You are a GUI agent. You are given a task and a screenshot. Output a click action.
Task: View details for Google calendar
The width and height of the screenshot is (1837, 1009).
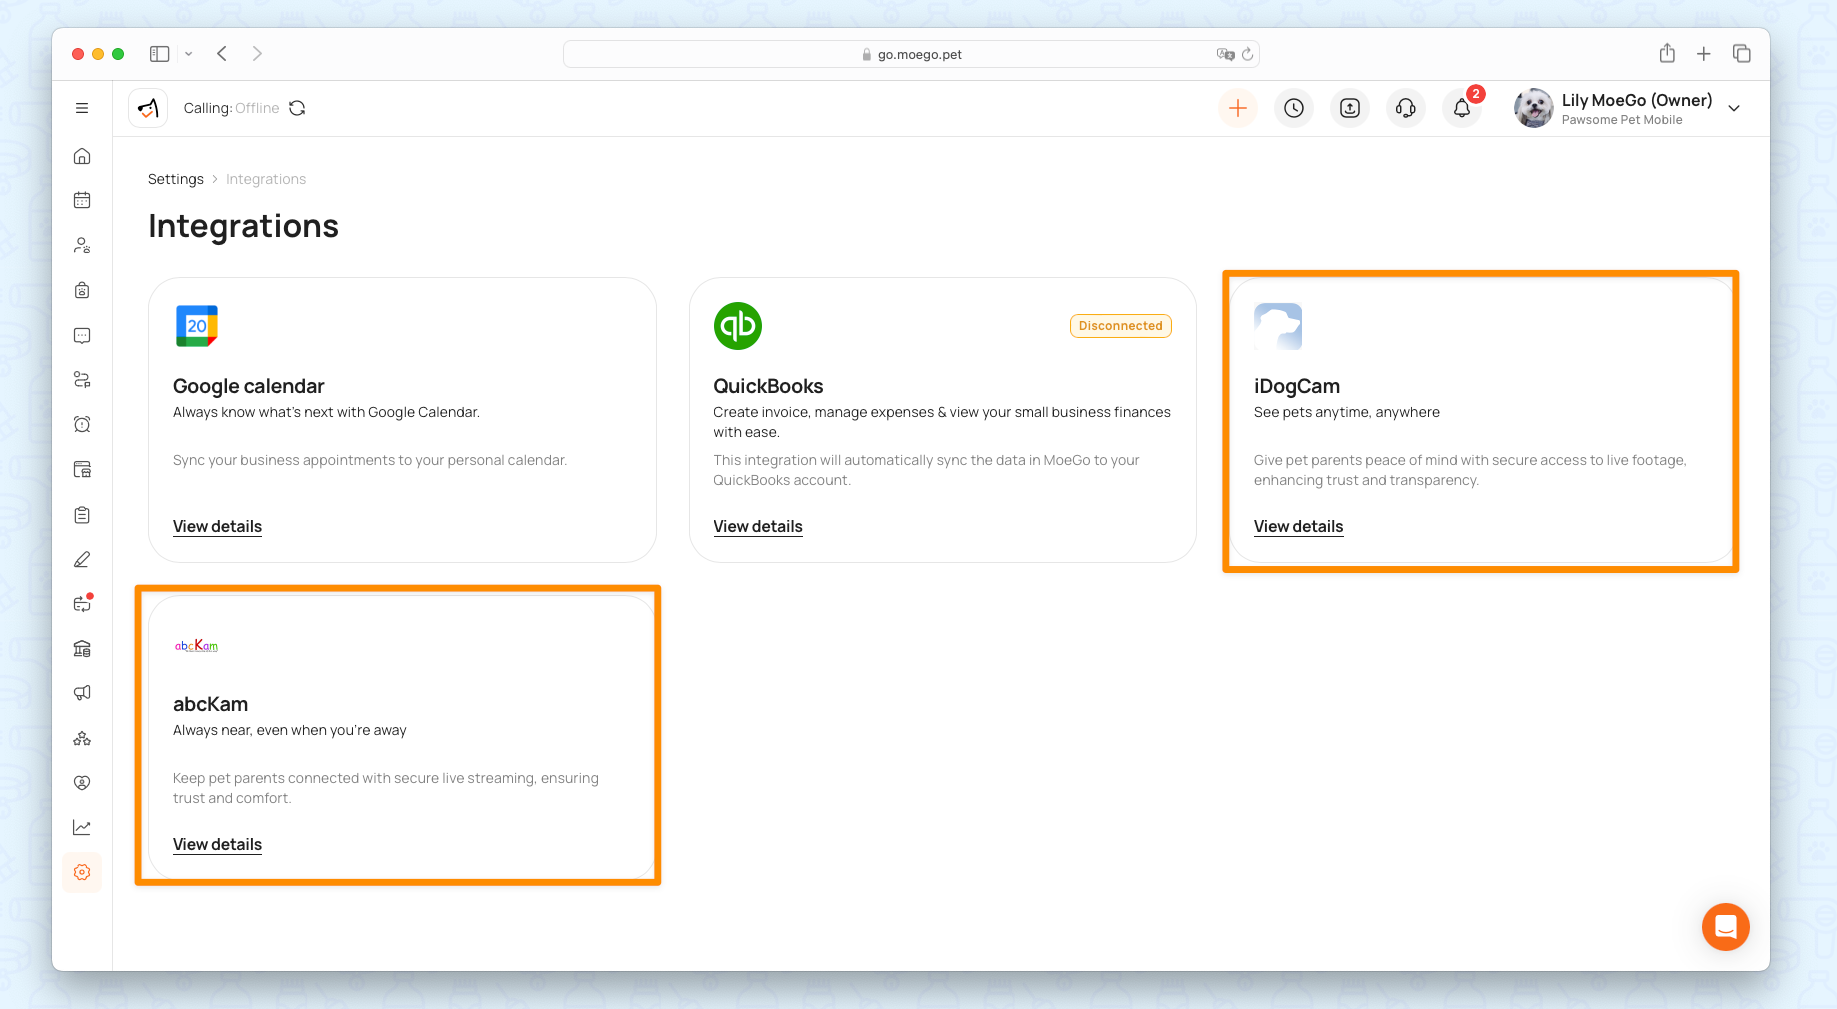point(217,527)
